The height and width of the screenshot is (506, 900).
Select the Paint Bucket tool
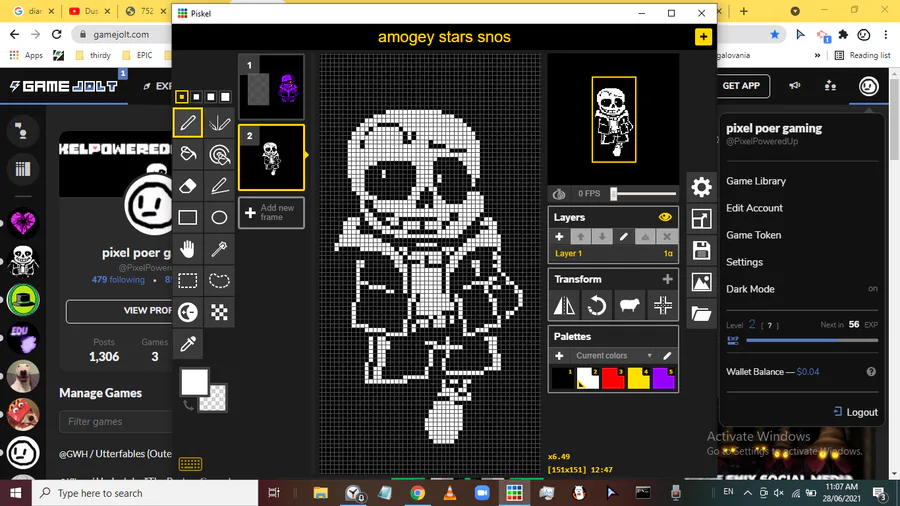click(188, 154)
